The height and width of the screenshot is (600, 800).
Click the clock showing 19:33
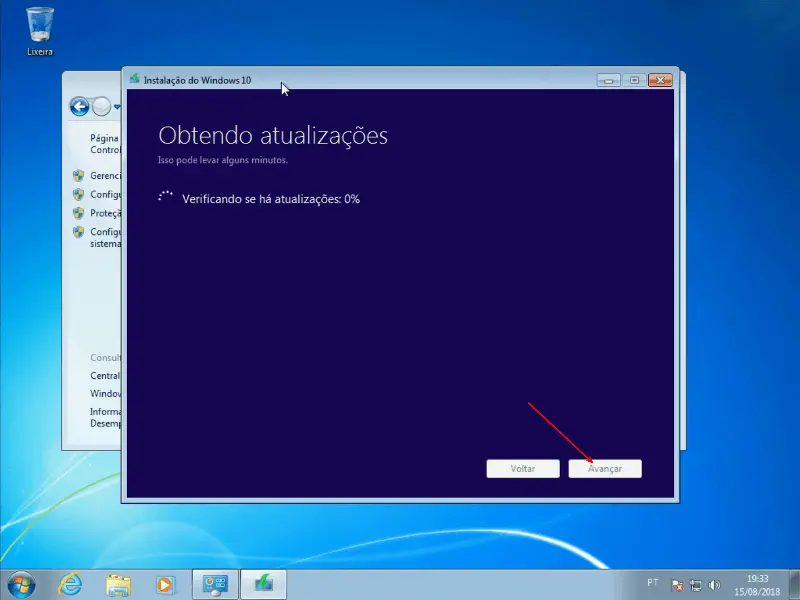tap(757, 585)
